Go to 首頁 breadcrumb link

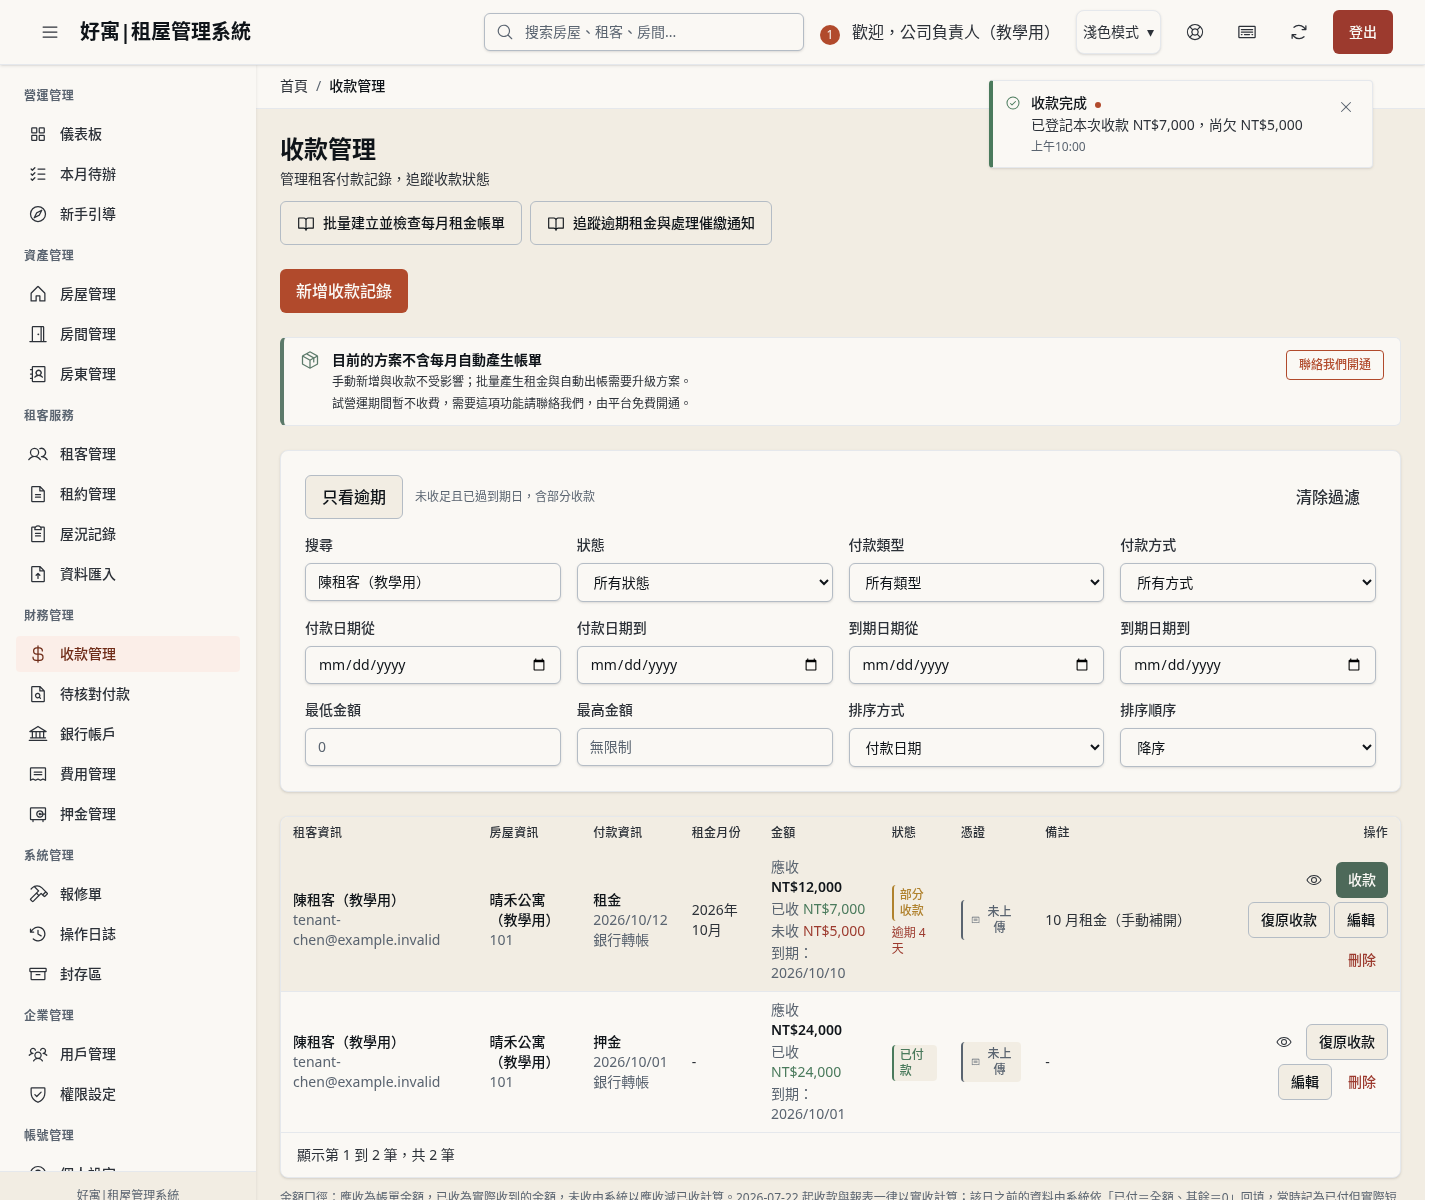tap(294, 86)
